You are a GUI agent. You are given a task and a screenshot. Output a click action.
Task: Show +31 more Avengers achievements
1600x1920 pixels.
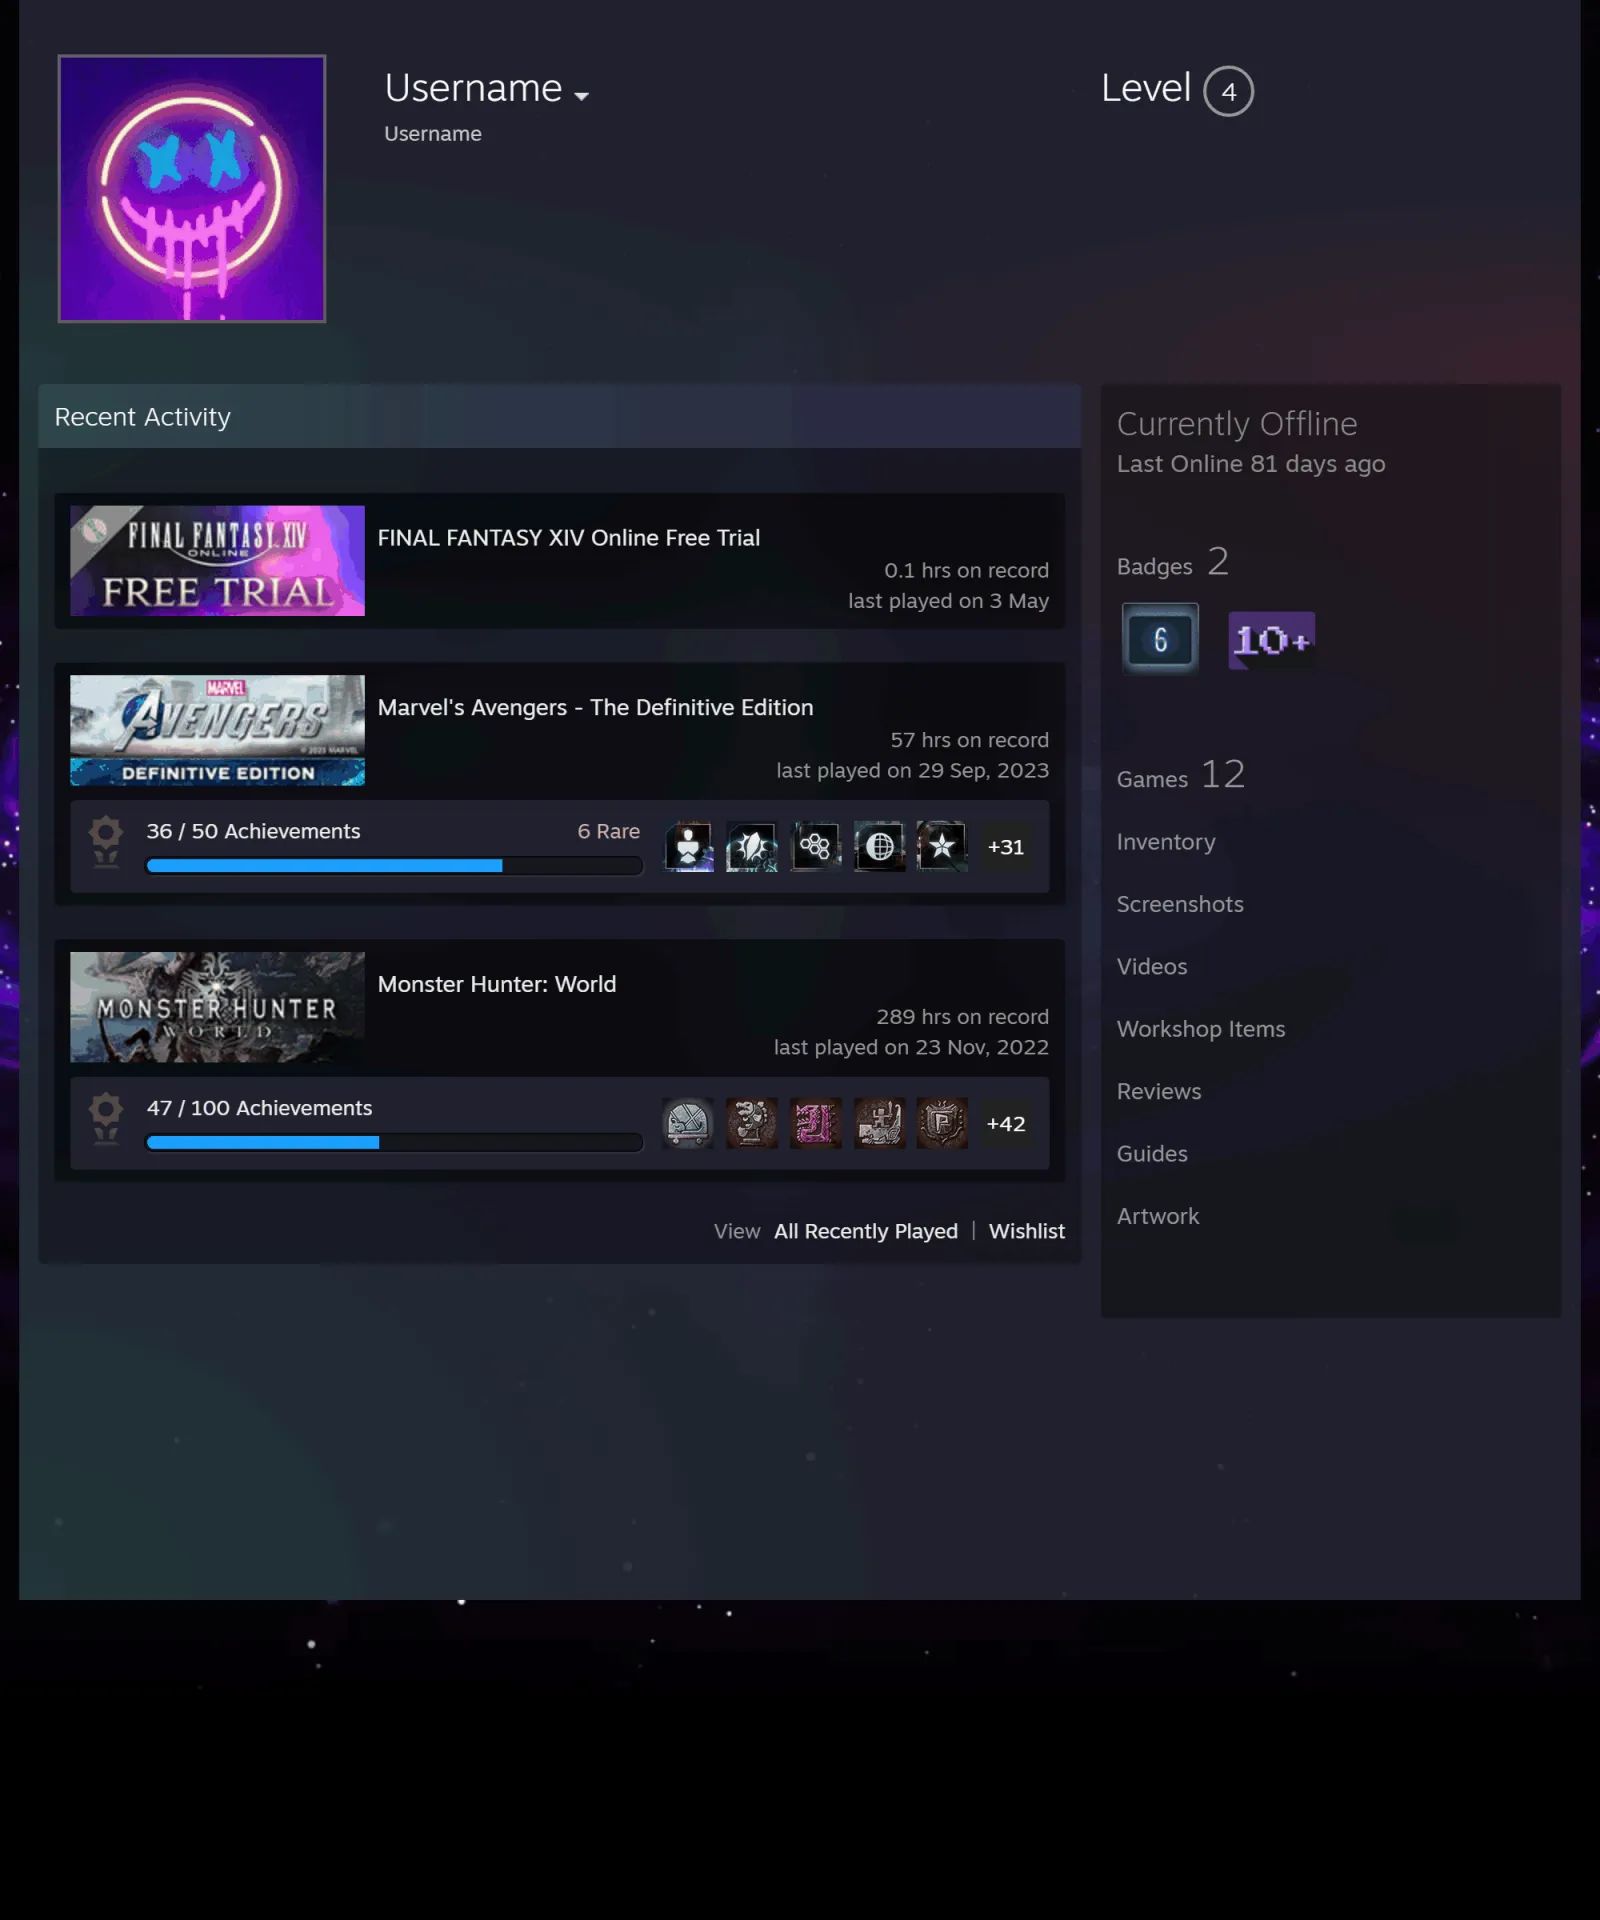click(1006, 847)
